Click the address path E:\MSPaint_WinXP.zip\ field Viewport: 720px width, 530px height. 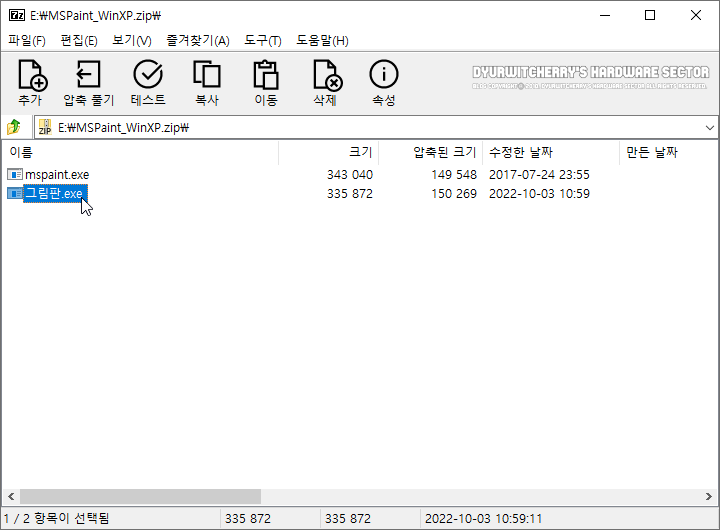pos(374,128)
